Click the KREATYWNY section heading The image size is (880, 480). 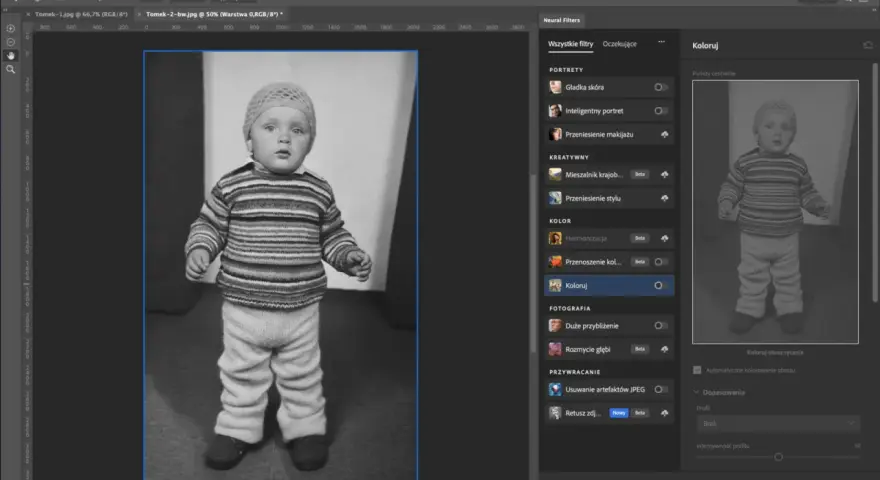(x=569, y=157)
